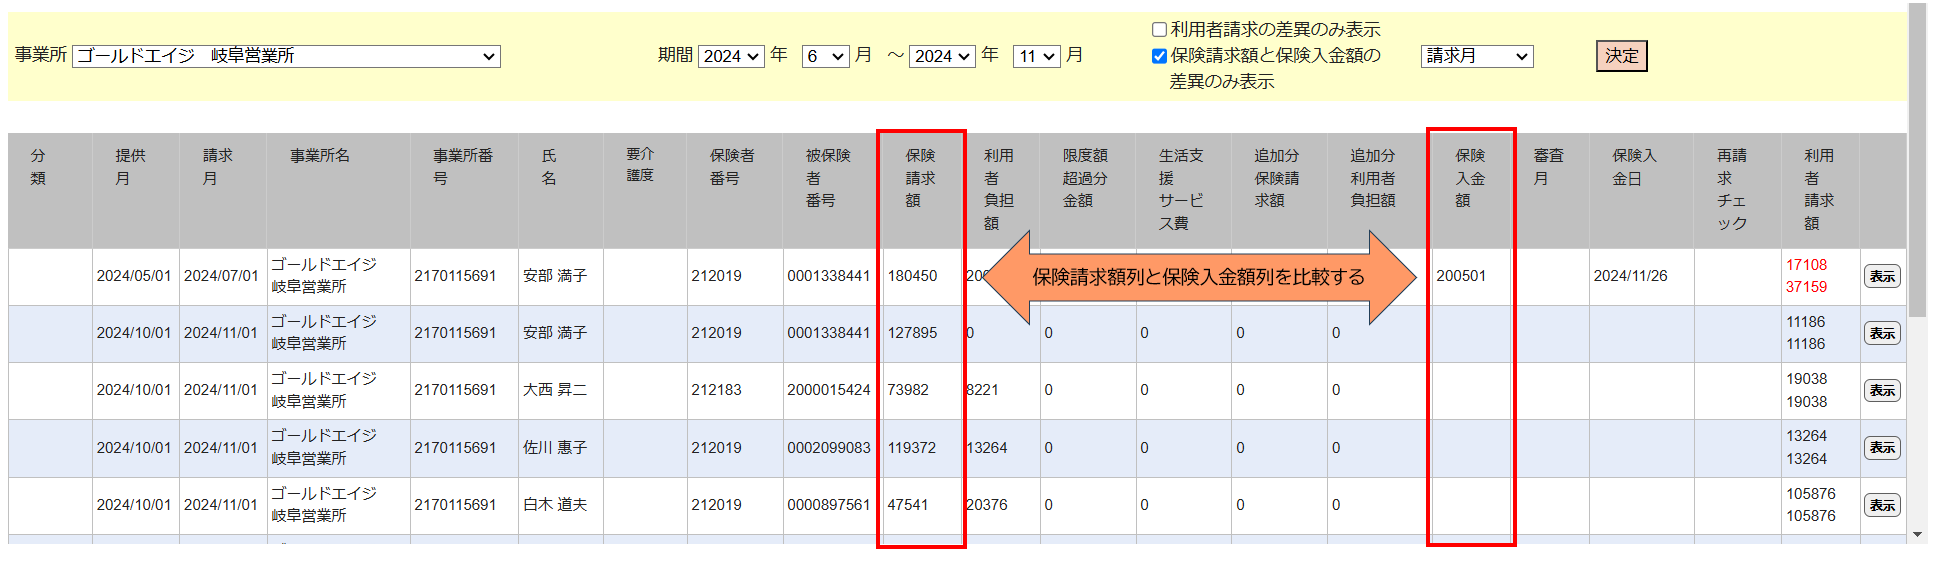The image size is (1936, 567).
Task: Click 表示 button for 大西 昇二 row
Action: 1881,391
